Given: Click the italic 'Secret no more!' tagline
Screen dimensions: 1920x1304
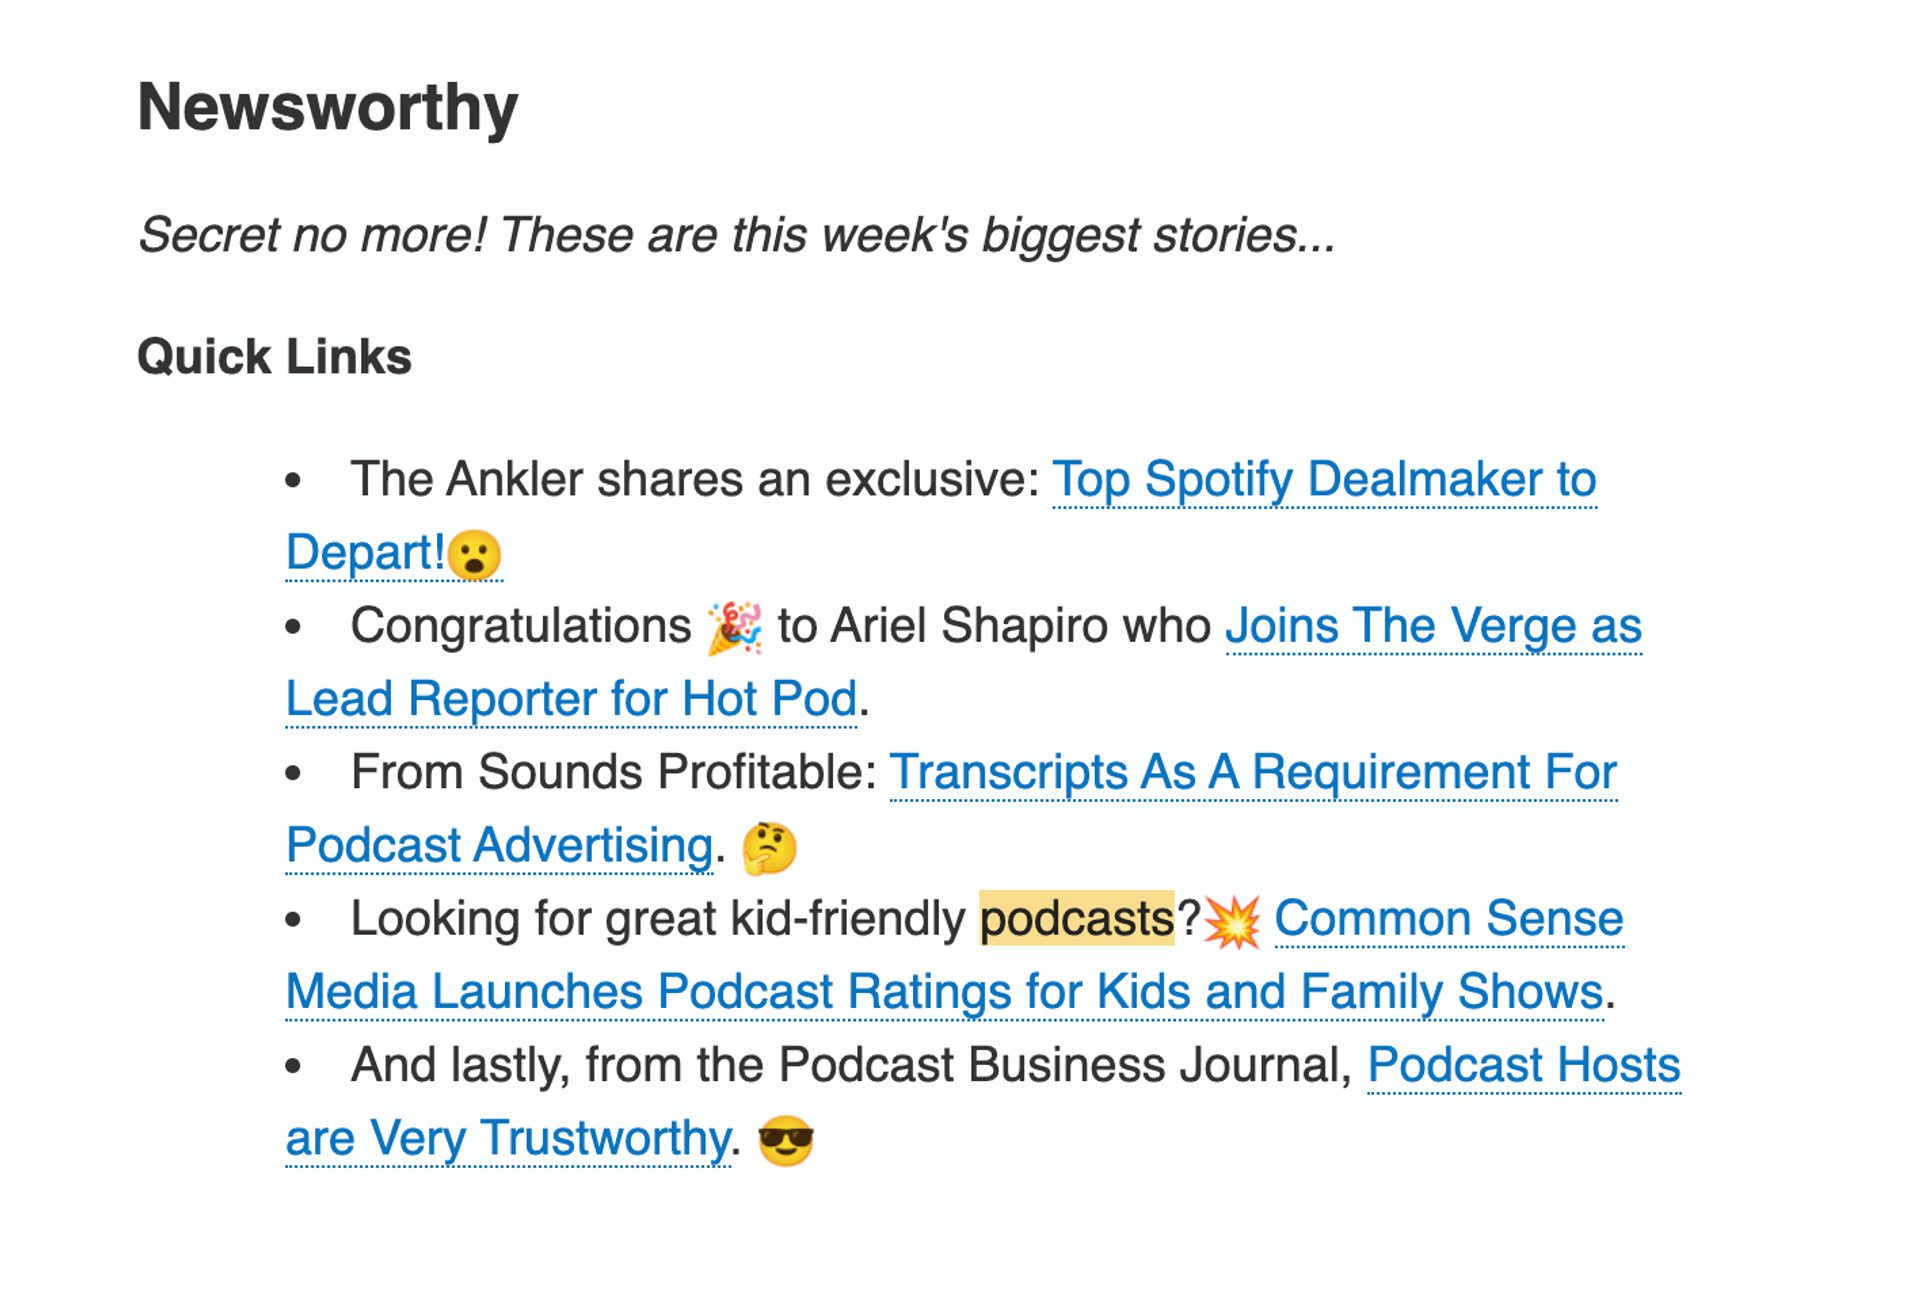Looking at the screenshot, I should point(737,236).
